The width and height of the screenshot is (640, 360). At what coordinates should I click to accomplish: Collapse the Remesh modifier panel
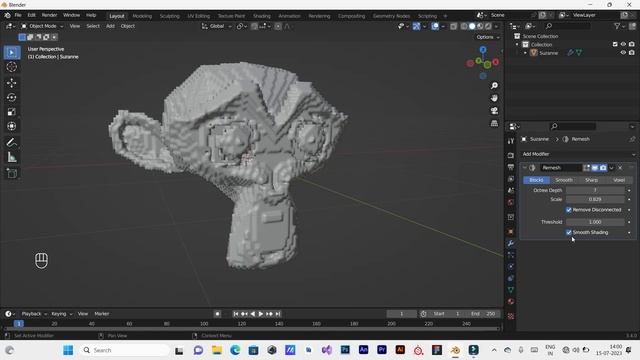click(525, 168)
